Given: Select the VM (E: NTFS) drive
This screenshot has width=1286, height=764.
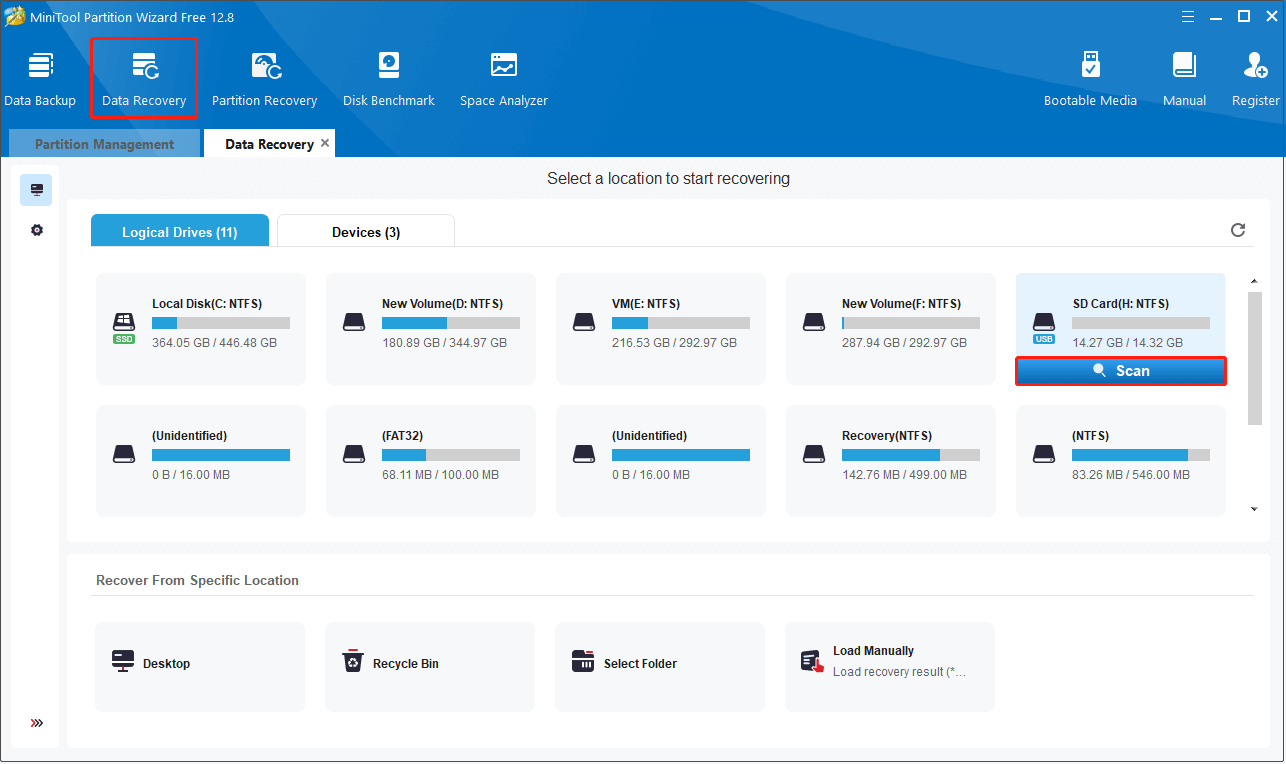Looking at the screenshot, I should (661, 329).
